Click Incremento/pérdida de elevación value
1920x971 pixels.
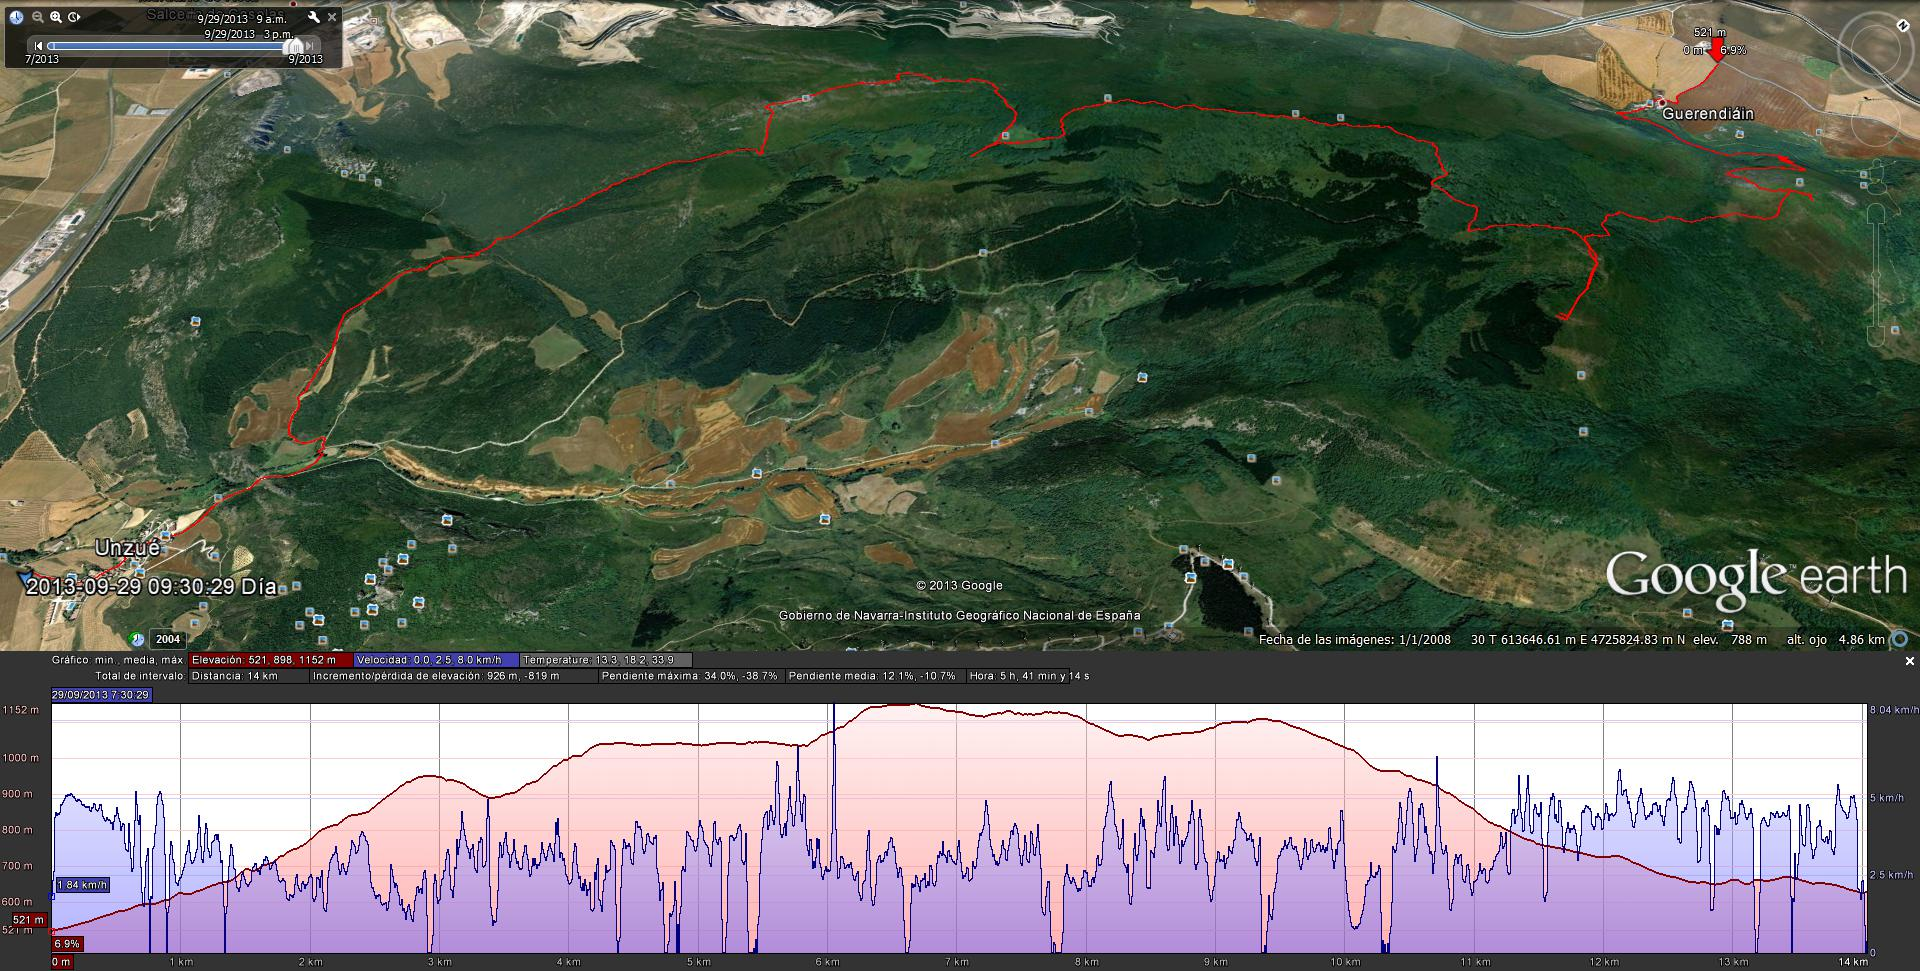435,676
